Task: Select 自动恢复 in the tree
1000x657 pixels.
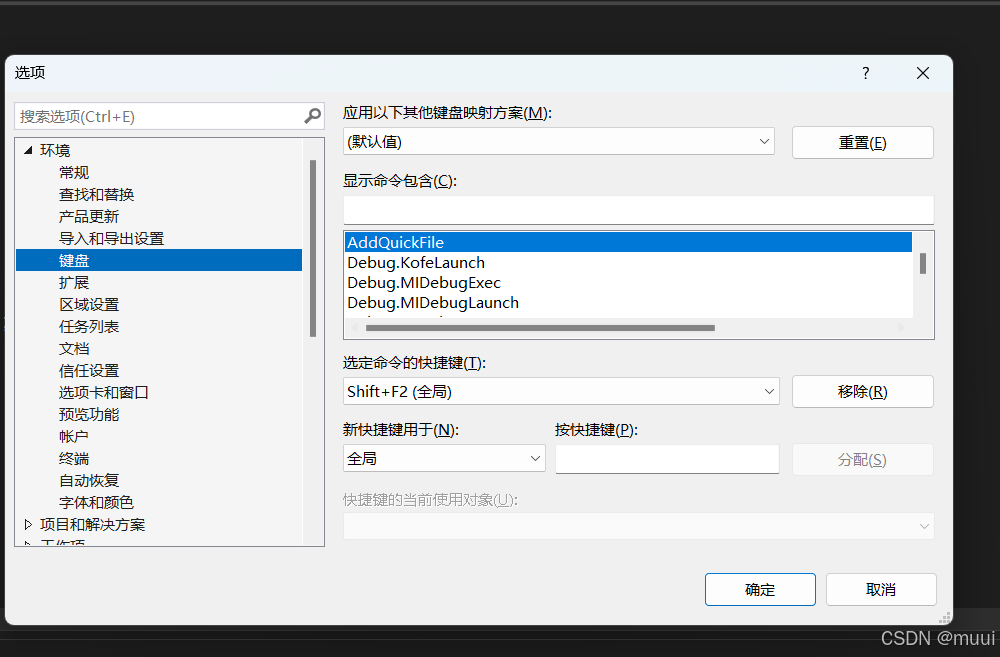Action: click(x=89, y=480)
